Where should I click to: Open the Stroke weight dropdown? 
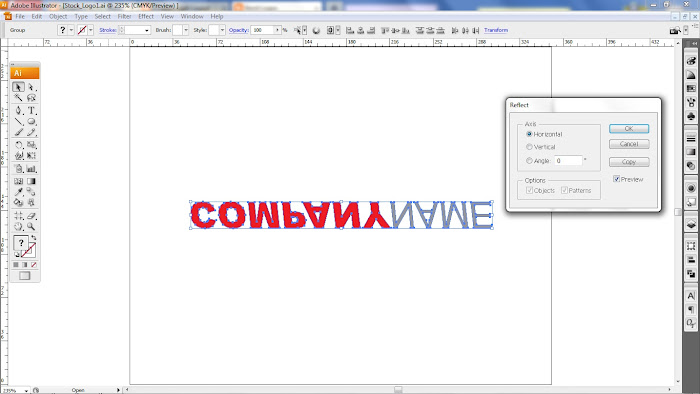click(147, 30)
